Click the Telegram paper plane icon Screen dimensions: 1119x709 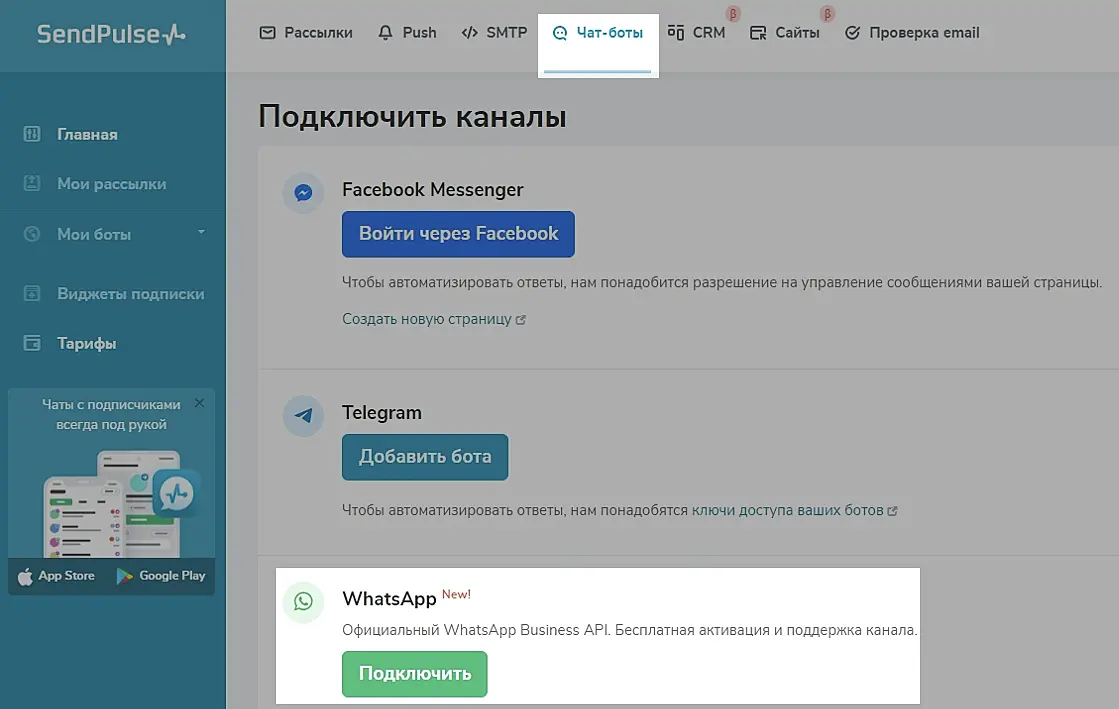click(303, 416)
